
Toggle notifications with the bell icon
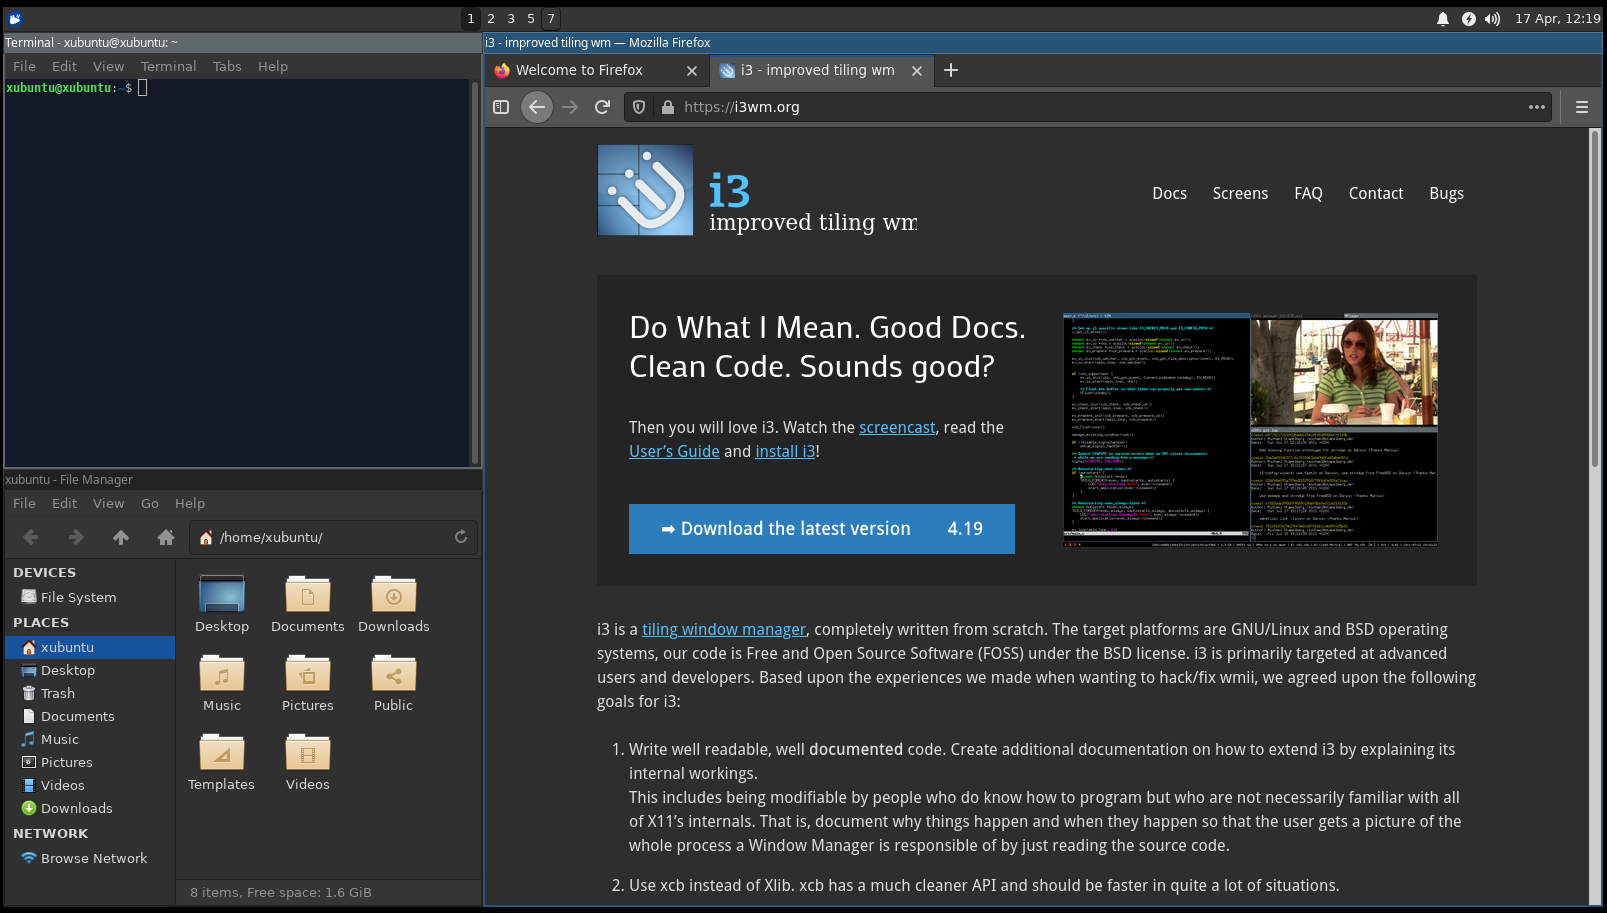pos(1442,18)
